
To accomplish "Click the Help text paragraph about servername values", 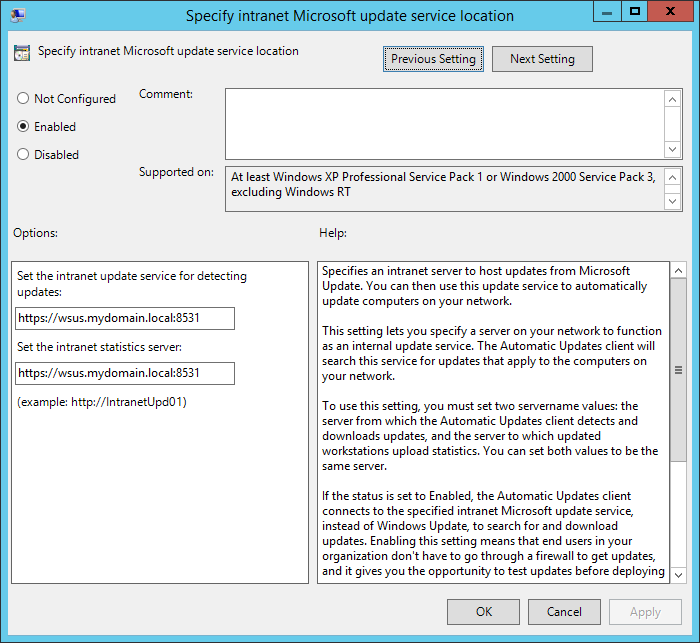I will [x=490, y=436].
